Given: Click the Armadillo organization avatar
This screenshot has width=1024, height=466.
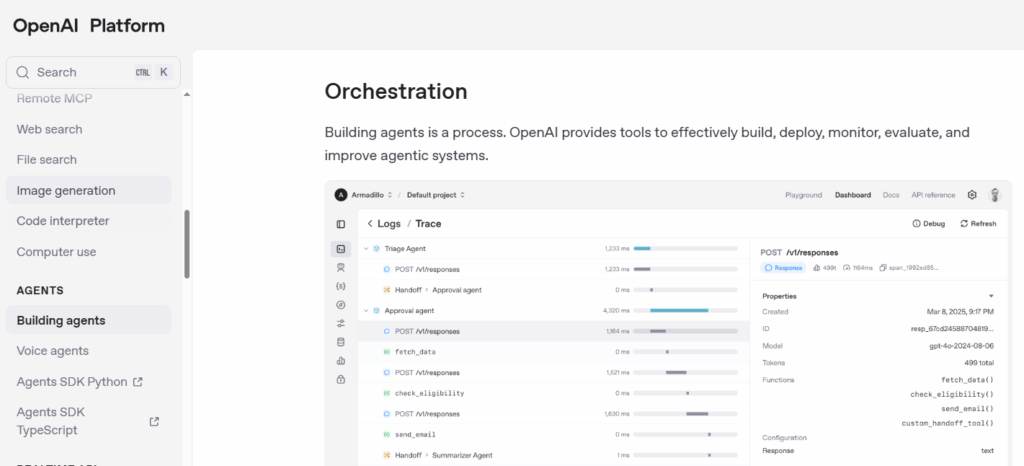Looking at the screenshot, I should point(340,195).
